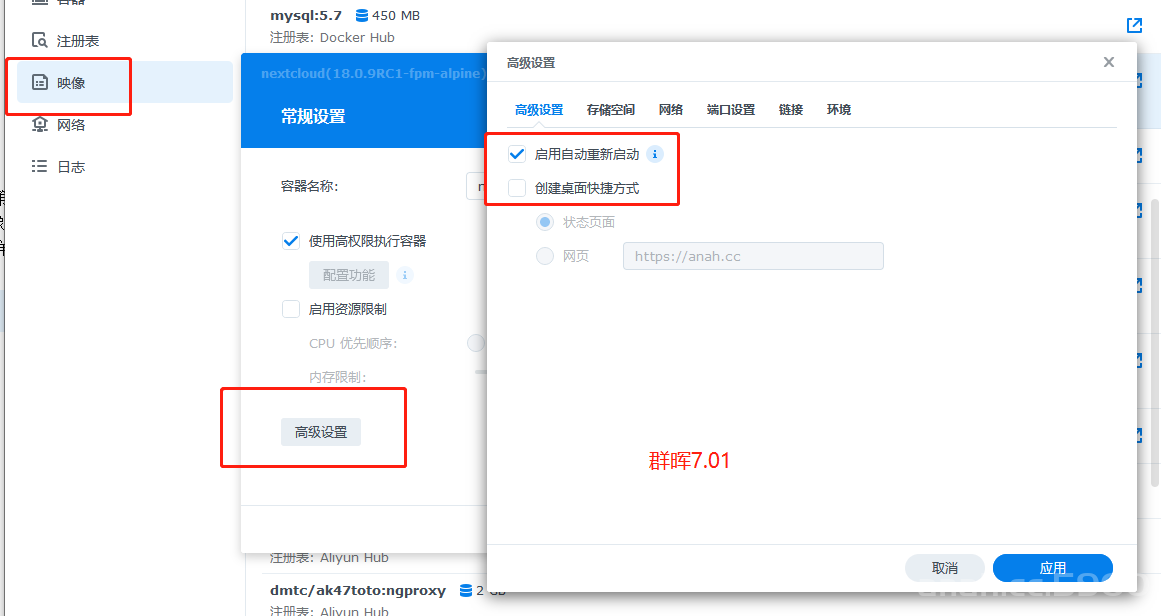Viewport: 1169px width, 616px height.
Task: Click the log list icon beside 日志
Action: [x=40, y=166]
